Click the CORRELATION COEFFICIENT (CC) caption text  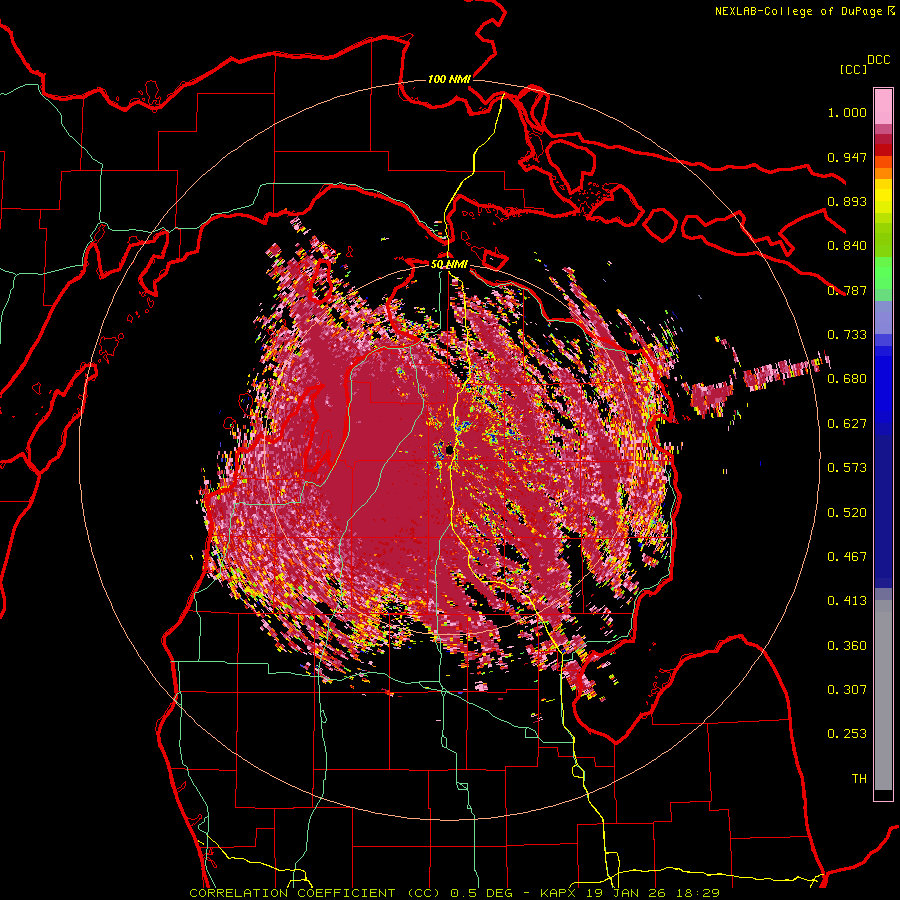[316, 893]
